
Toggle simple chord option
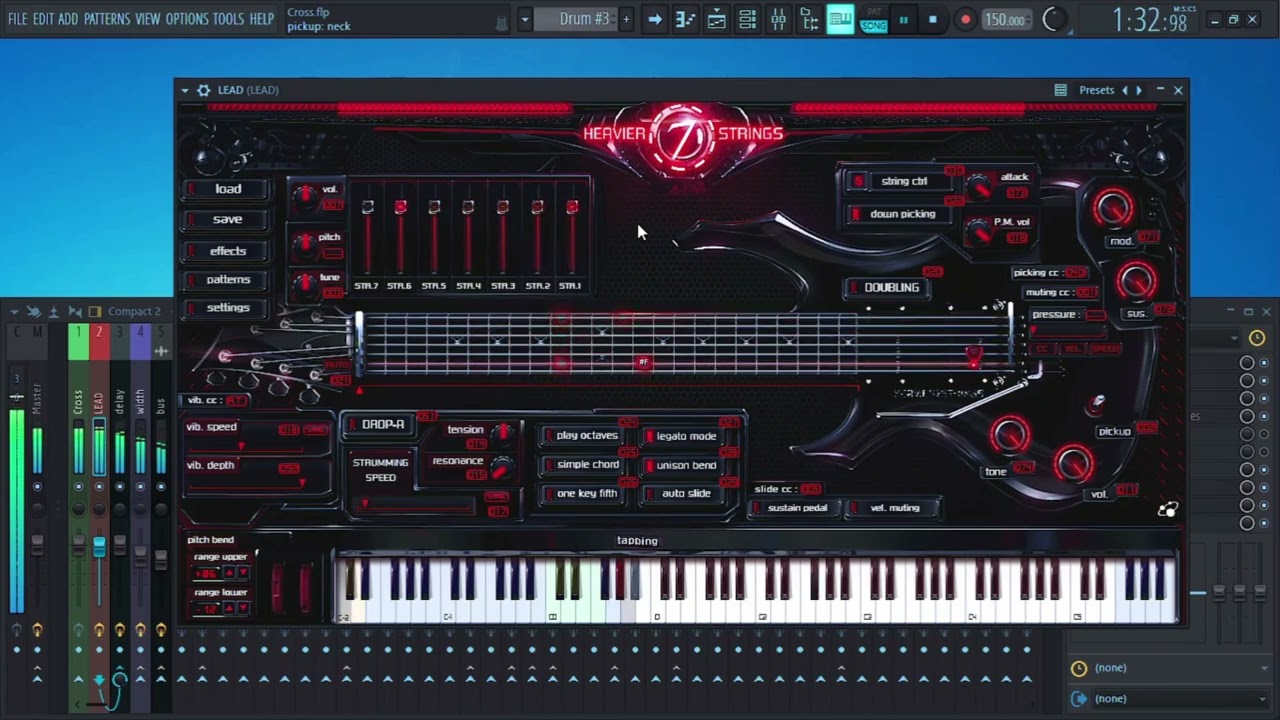[580, 465]
